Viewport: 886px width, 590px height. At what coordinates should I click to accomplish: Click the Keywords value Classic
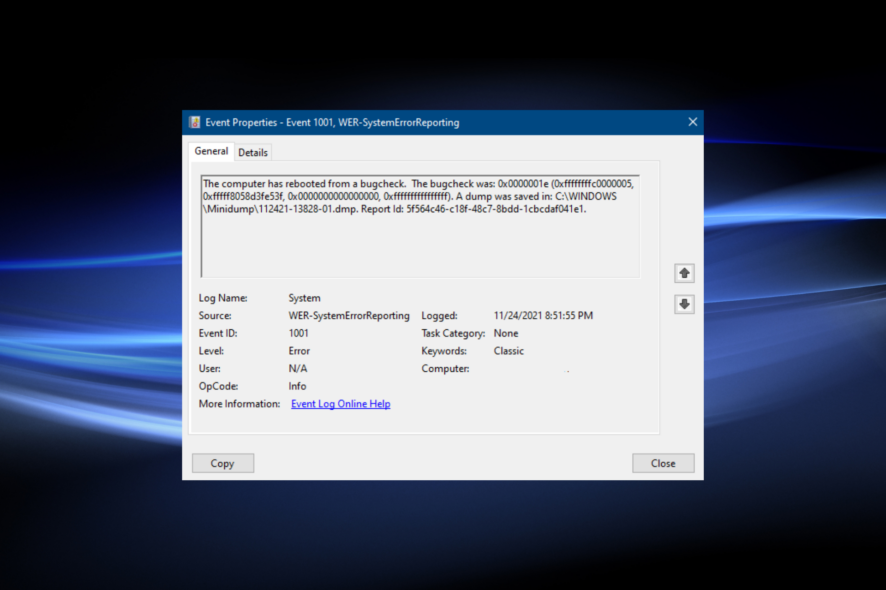[509, 351]
